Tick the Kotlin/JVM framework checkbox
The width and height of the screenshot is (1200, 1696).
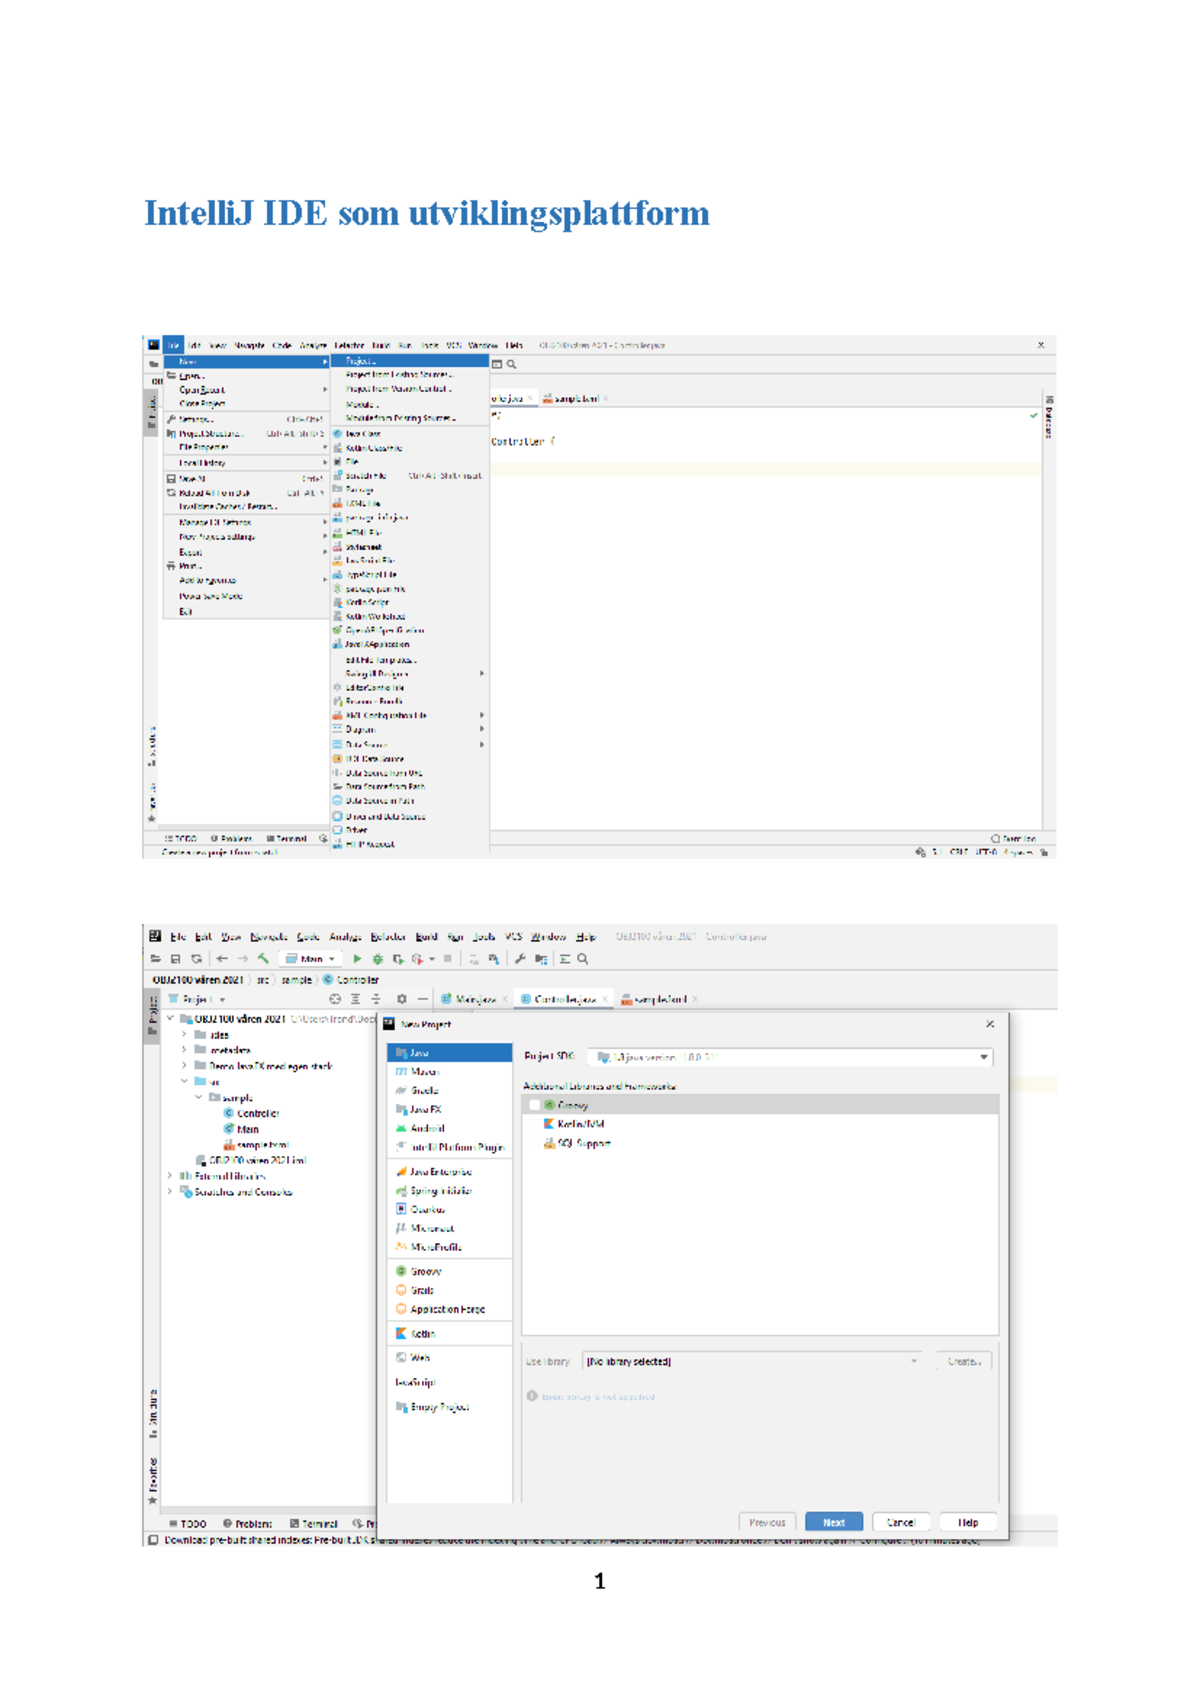(535, 1124)
